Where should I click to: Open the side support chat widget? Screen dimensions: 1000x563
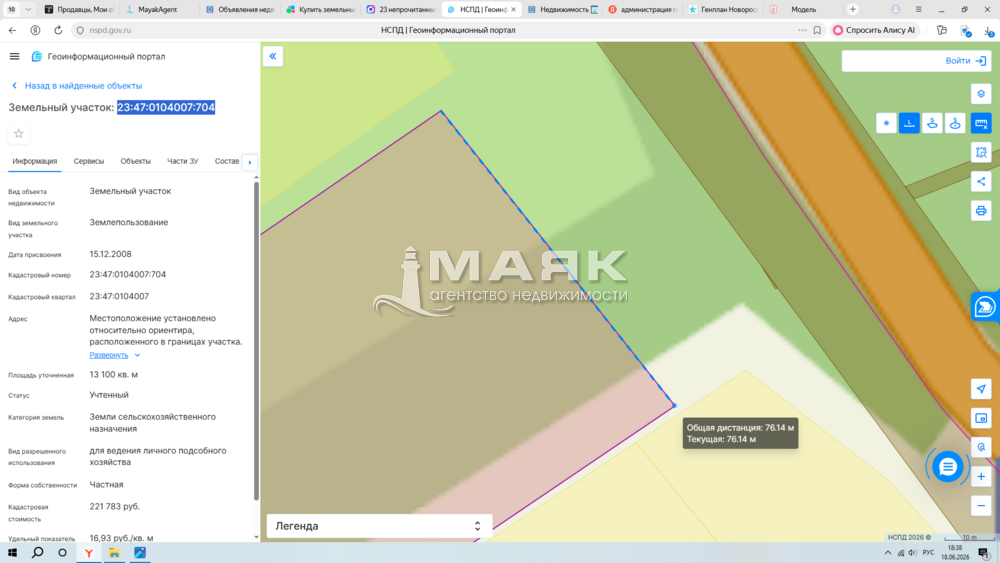point(985,307)
